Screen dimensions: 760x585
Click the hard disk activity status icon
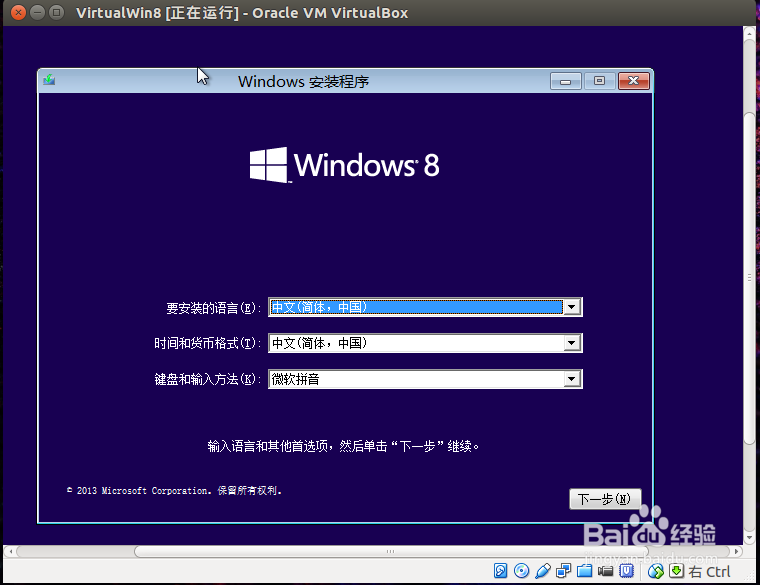(500, 571)
